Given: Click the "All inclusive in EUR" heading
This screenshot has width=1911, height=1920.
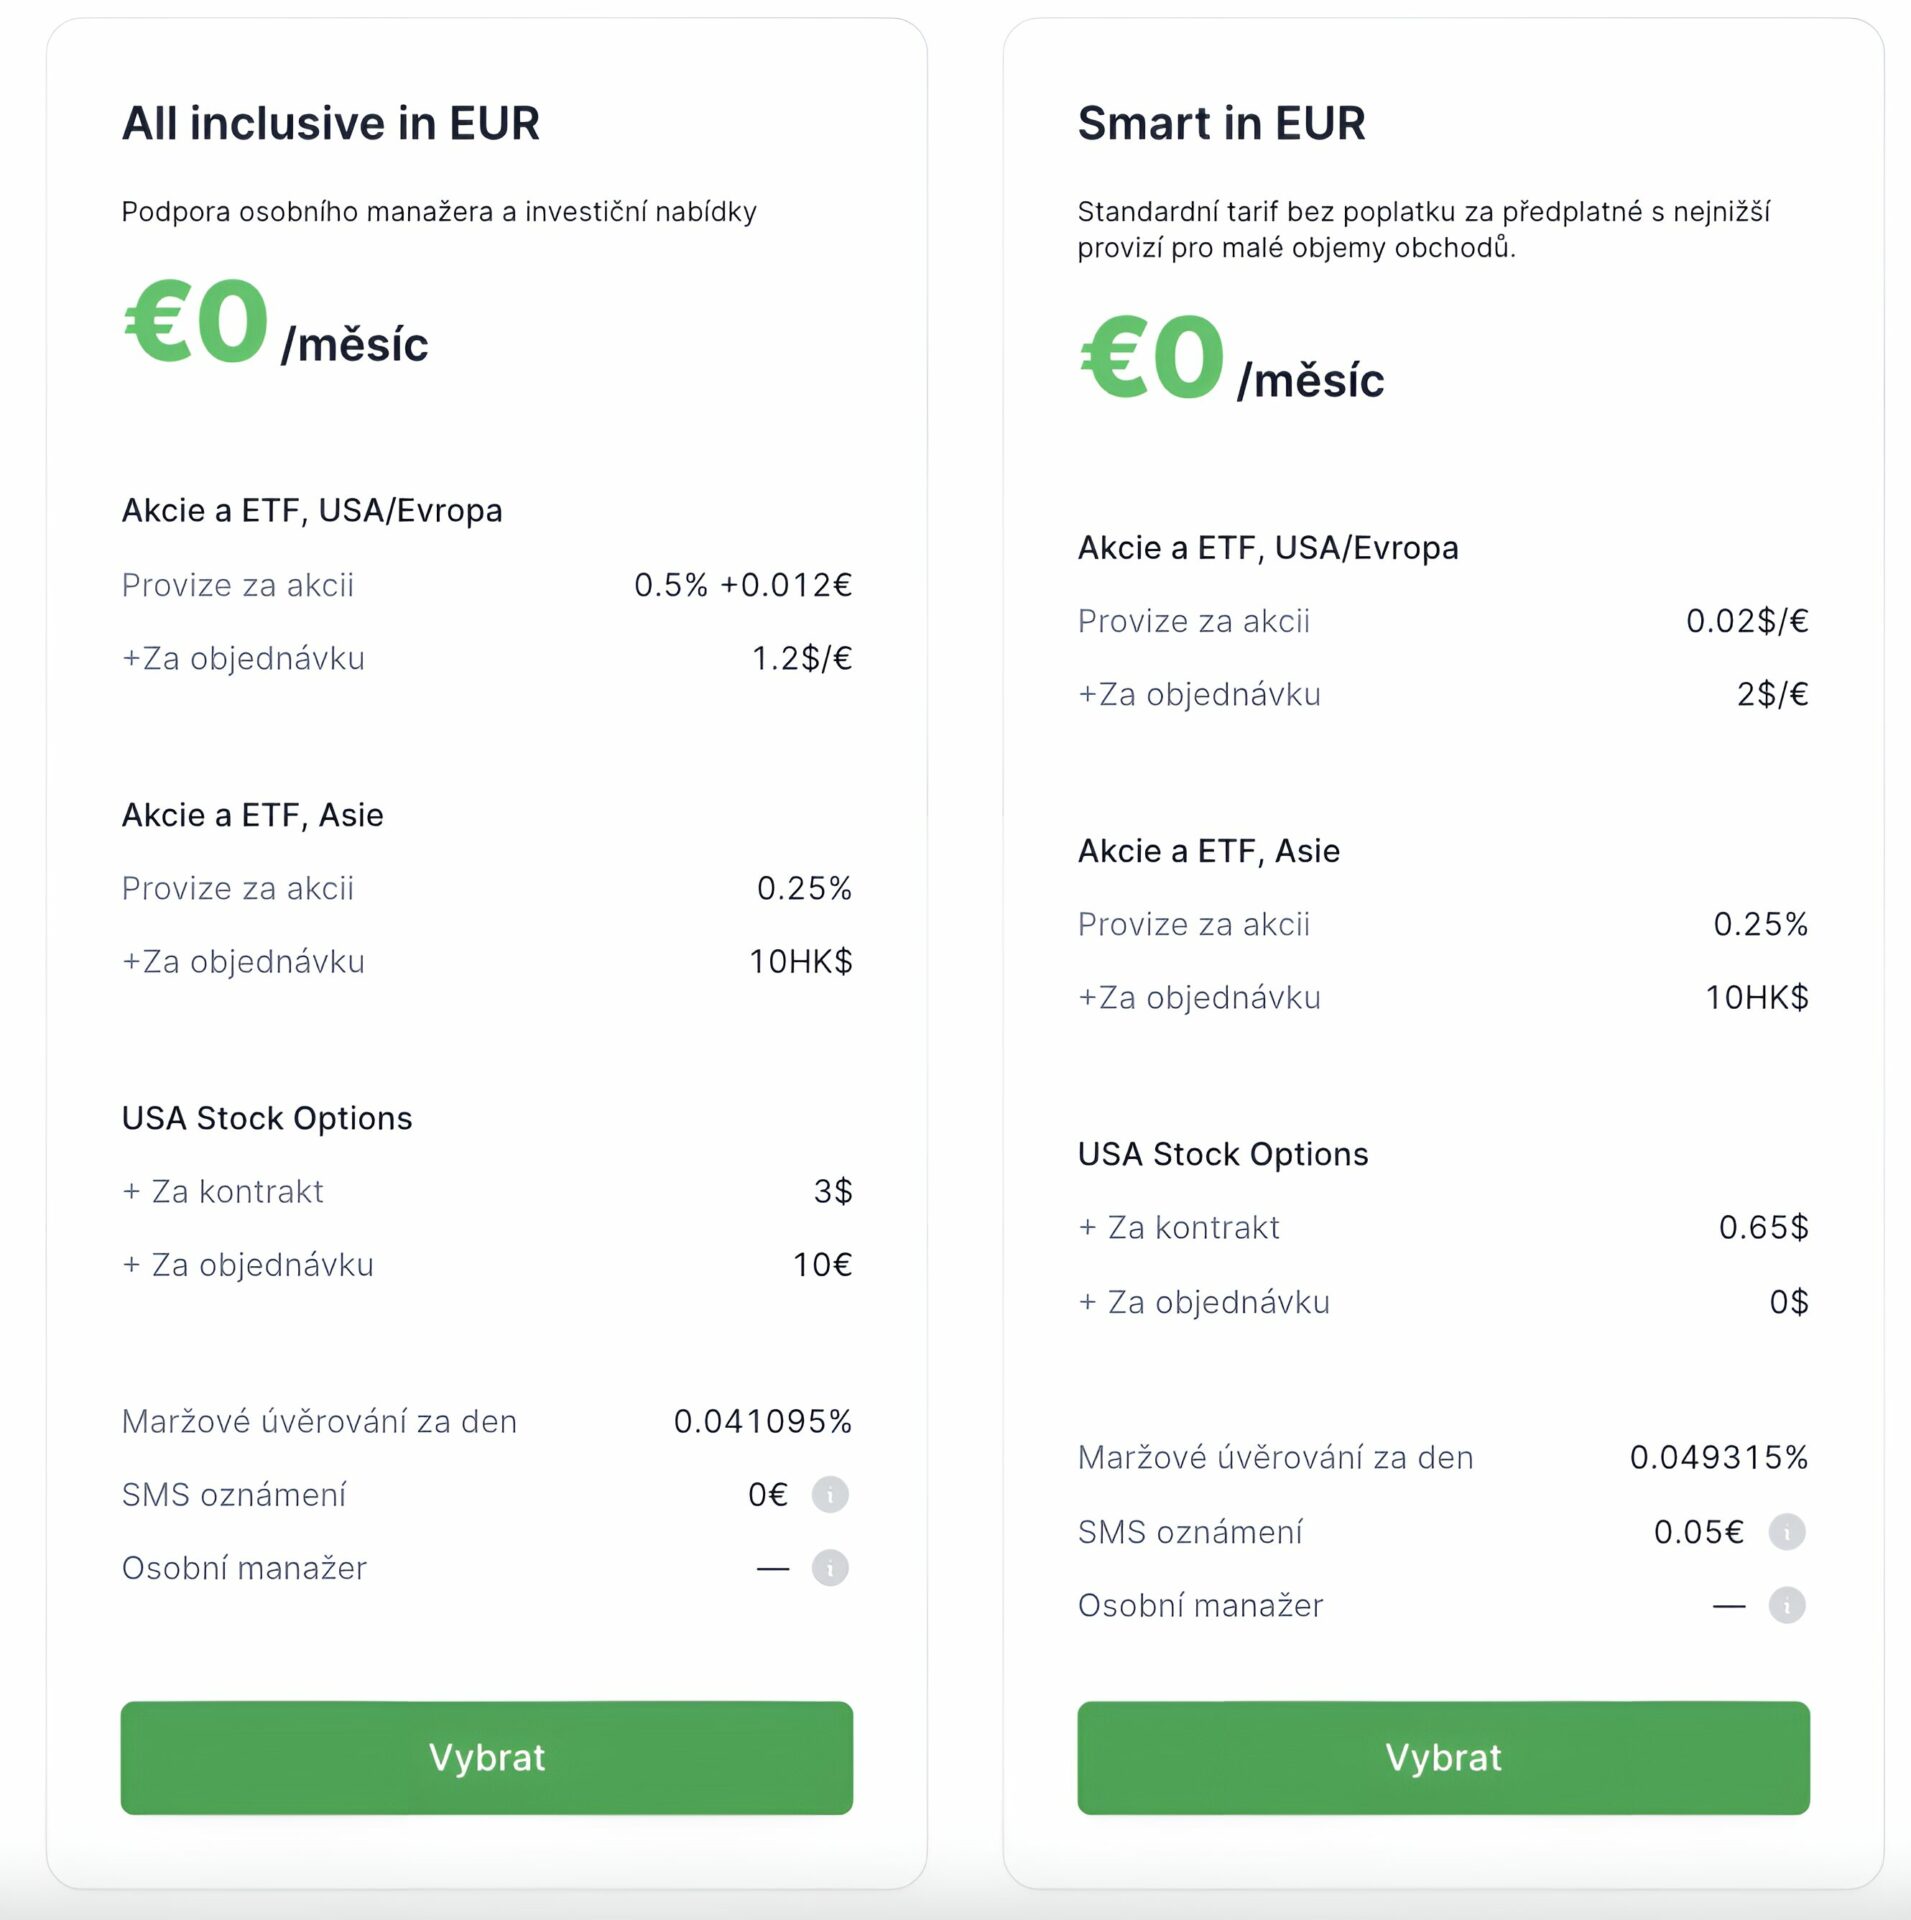Looking at the screenshot, I should point(330,124).
